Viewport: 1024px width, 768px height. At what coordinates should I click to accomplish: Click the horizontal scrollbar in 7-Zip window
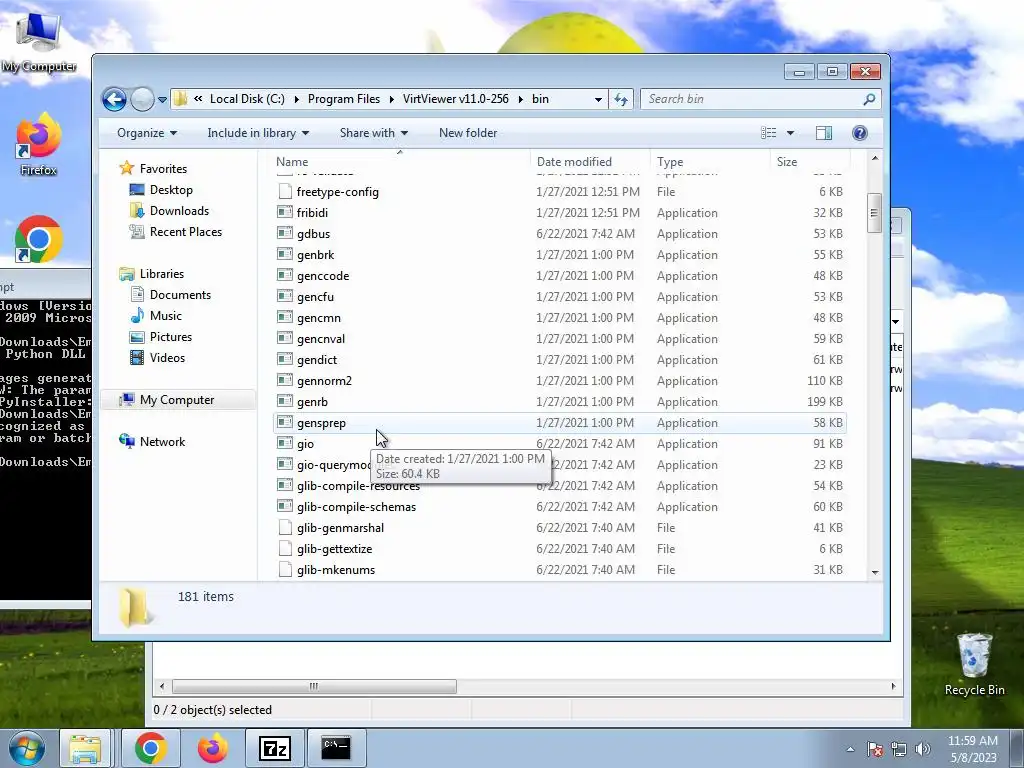coord(313,686)
